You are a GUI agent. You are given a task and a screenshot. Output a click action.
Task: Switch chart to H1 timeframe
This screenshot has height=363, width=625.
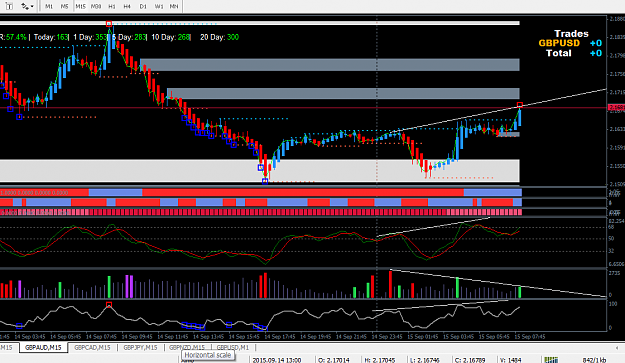(112, 6)
